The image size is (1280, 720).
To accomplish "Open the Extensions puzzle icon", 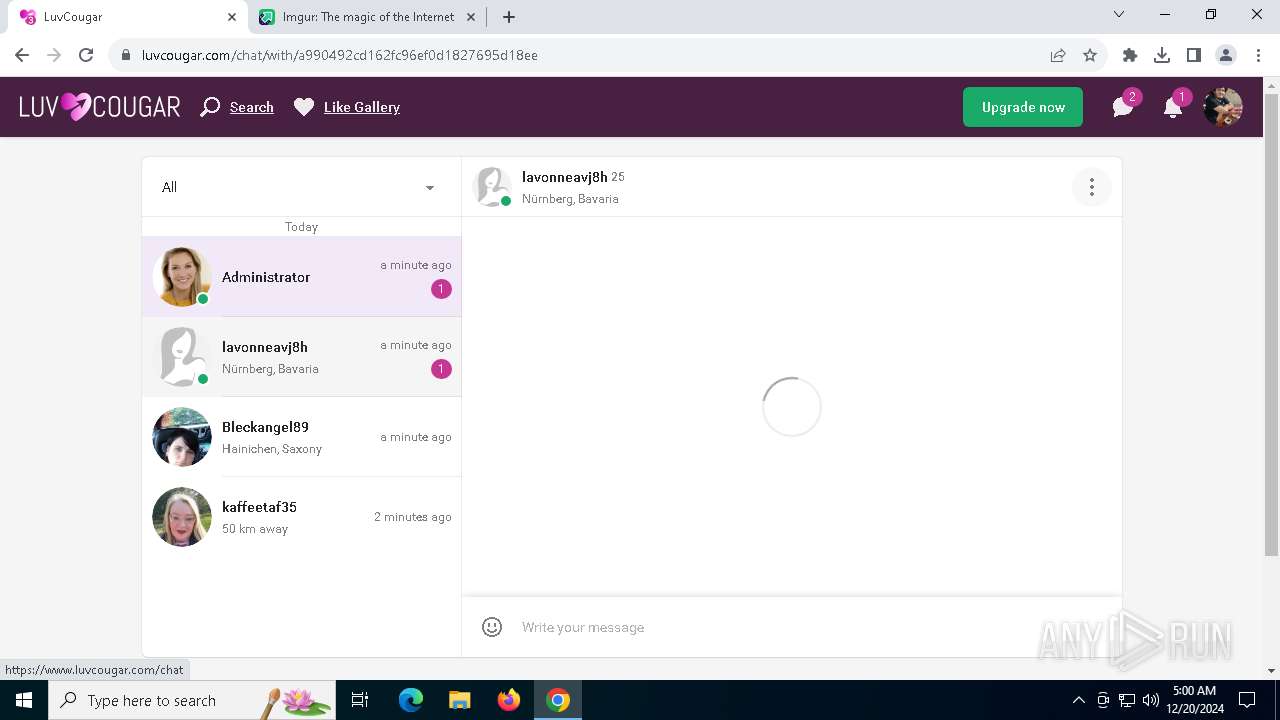I will pos(1130,55).
